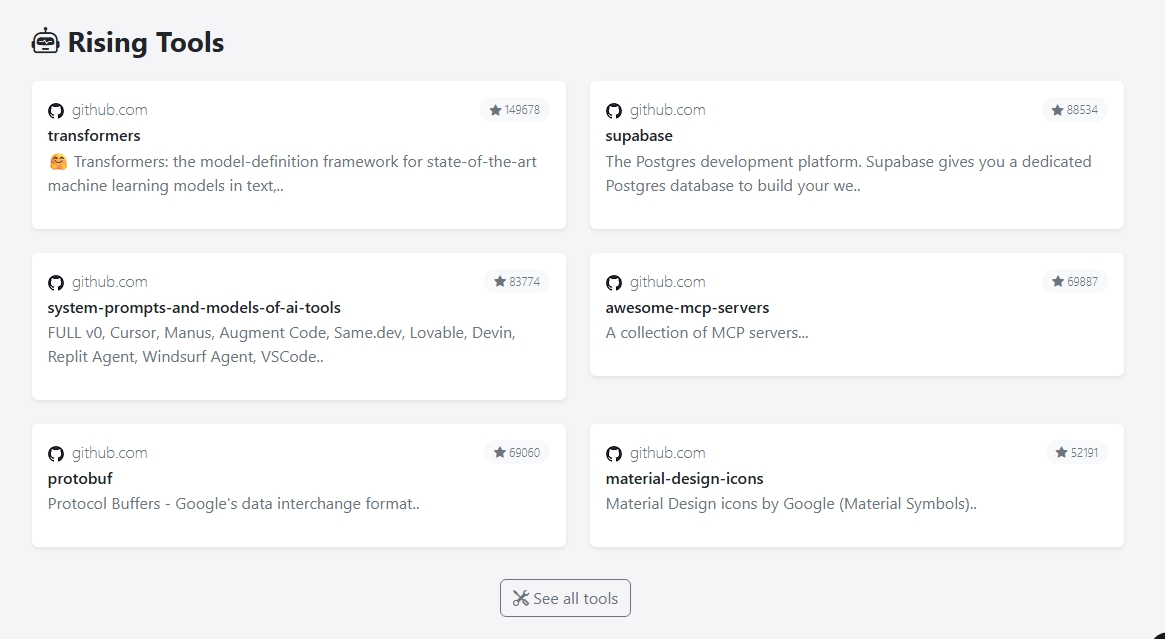Open the protobuf repository link

79,479
